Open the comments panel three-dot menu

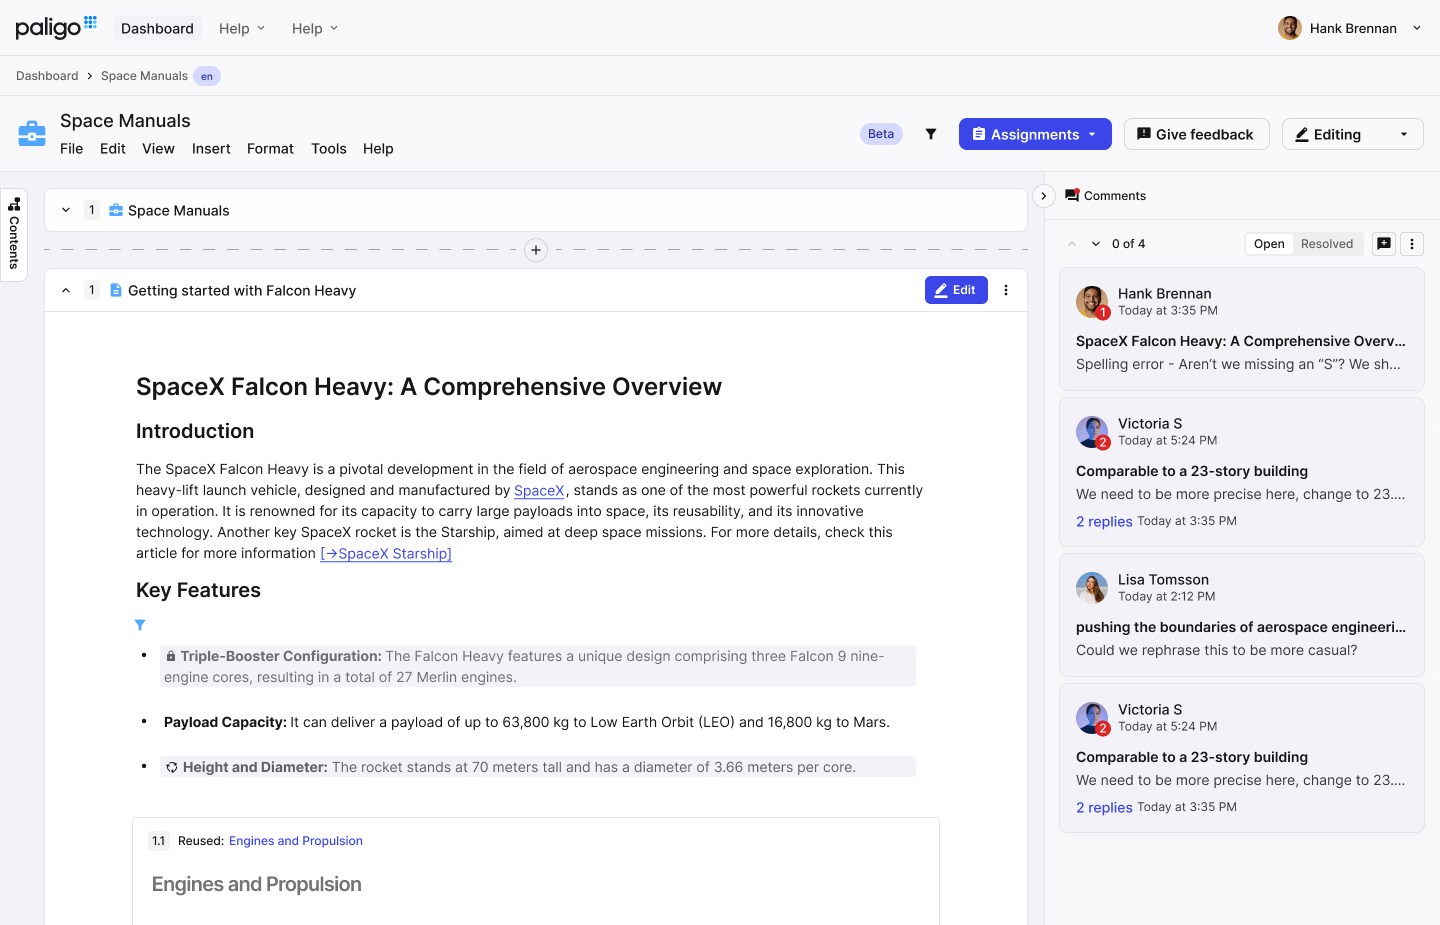coord(1412,244)
